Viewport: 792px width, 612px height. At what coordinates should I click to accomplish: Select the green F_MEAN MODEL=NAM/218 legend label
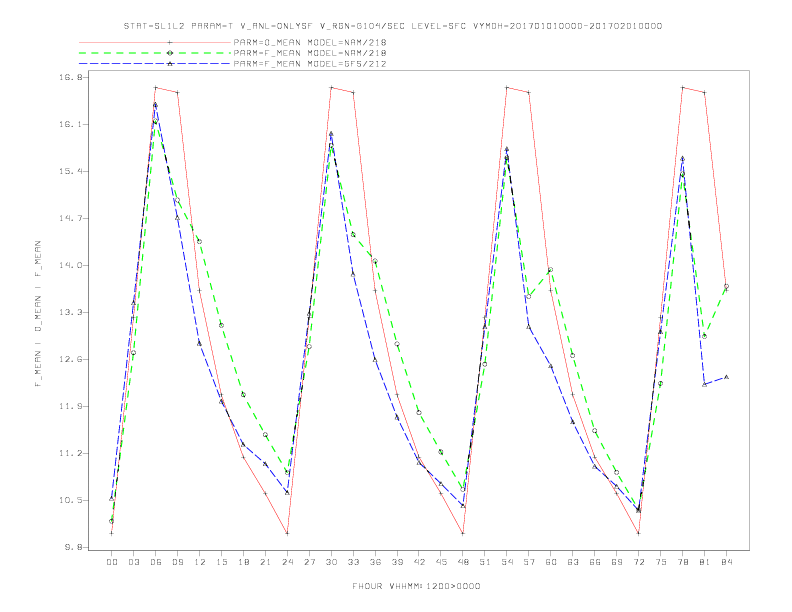[x=310, y=53]
